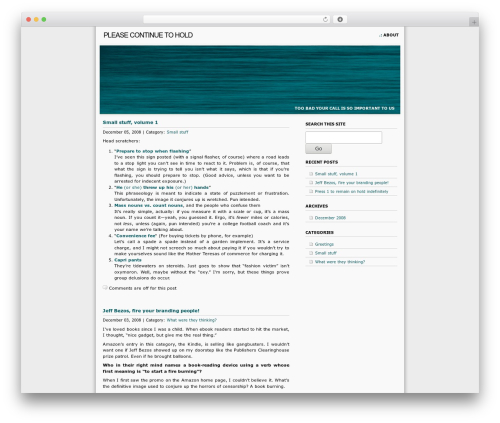Click the teal header banner image
This screenshot has width=500, height=423.
click(250, 80)
